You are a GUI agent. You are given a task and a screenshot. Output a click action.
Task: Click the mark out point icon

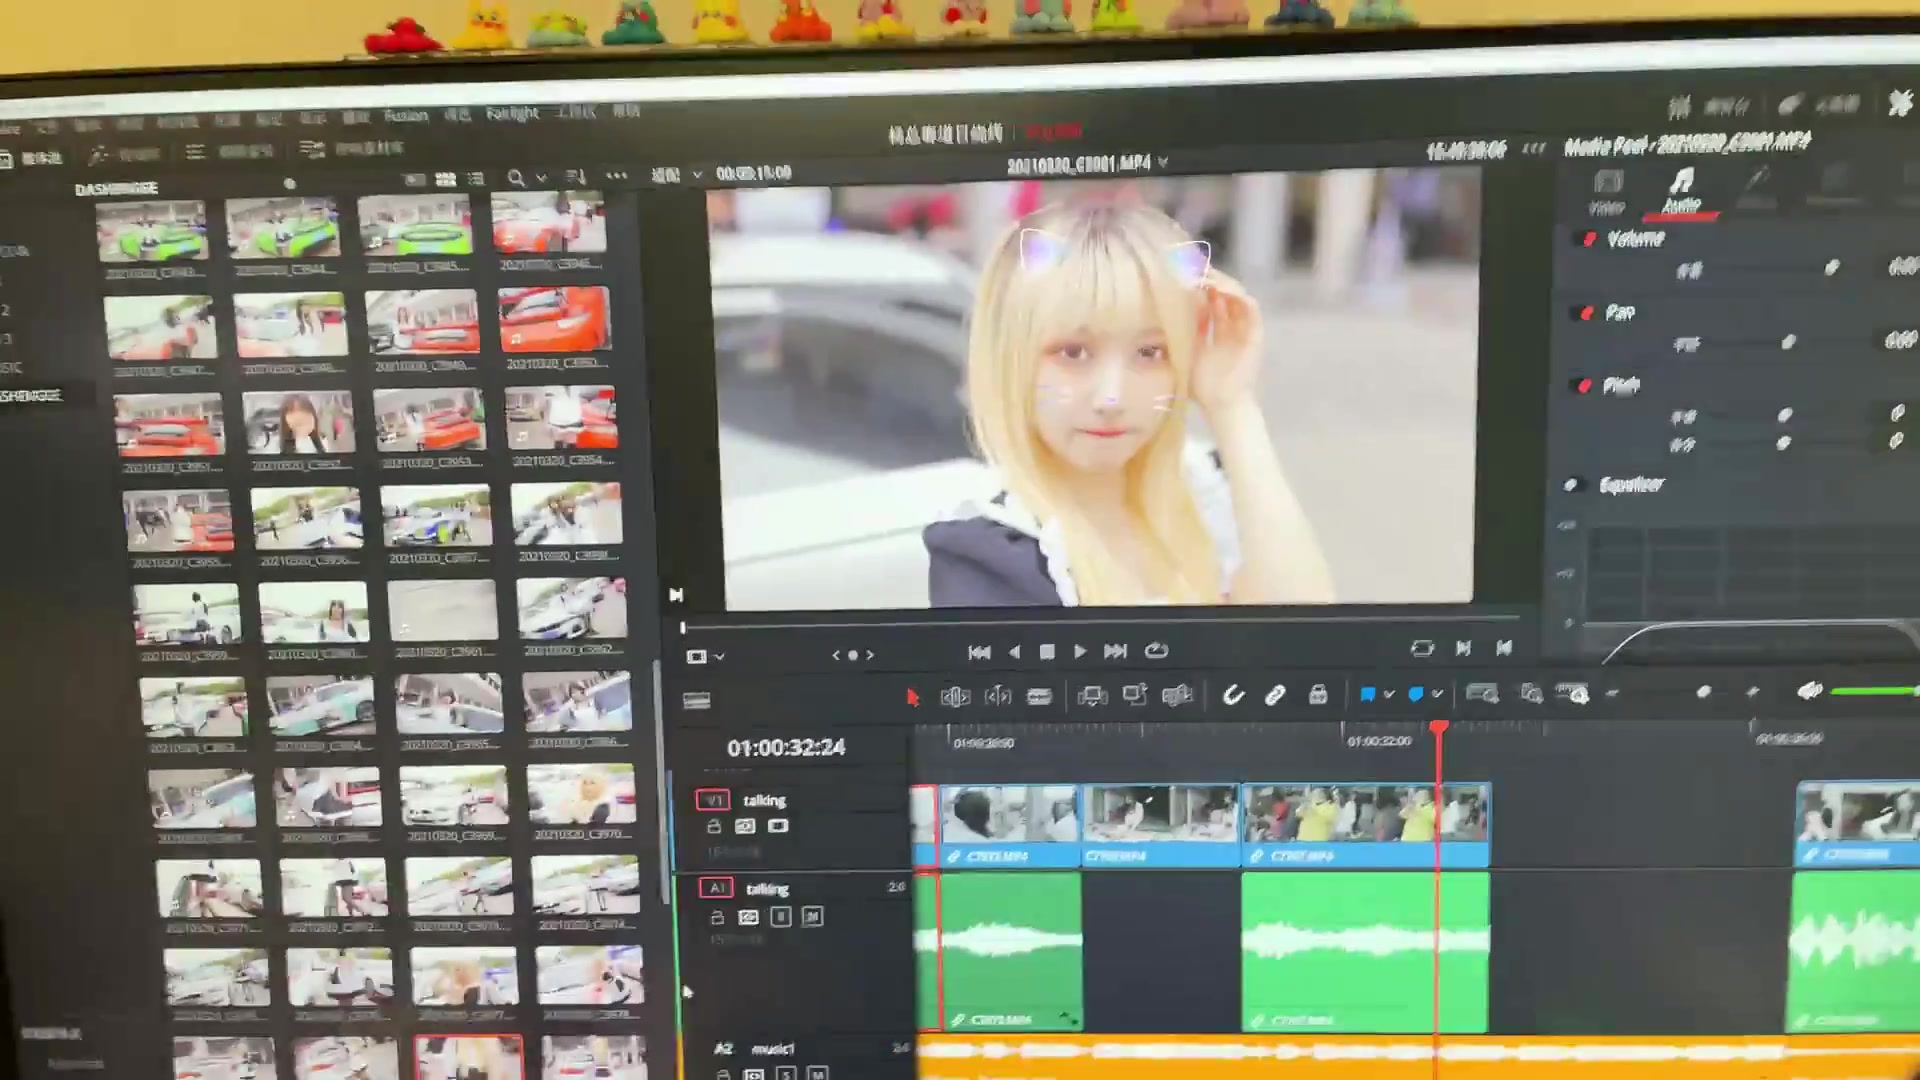[1503, 648]
